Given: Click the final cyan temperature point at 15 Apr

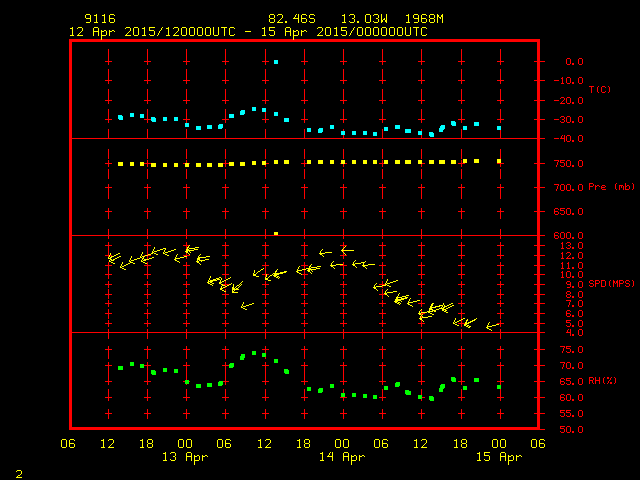Looking at the screenshot, I should pos(499,128).
